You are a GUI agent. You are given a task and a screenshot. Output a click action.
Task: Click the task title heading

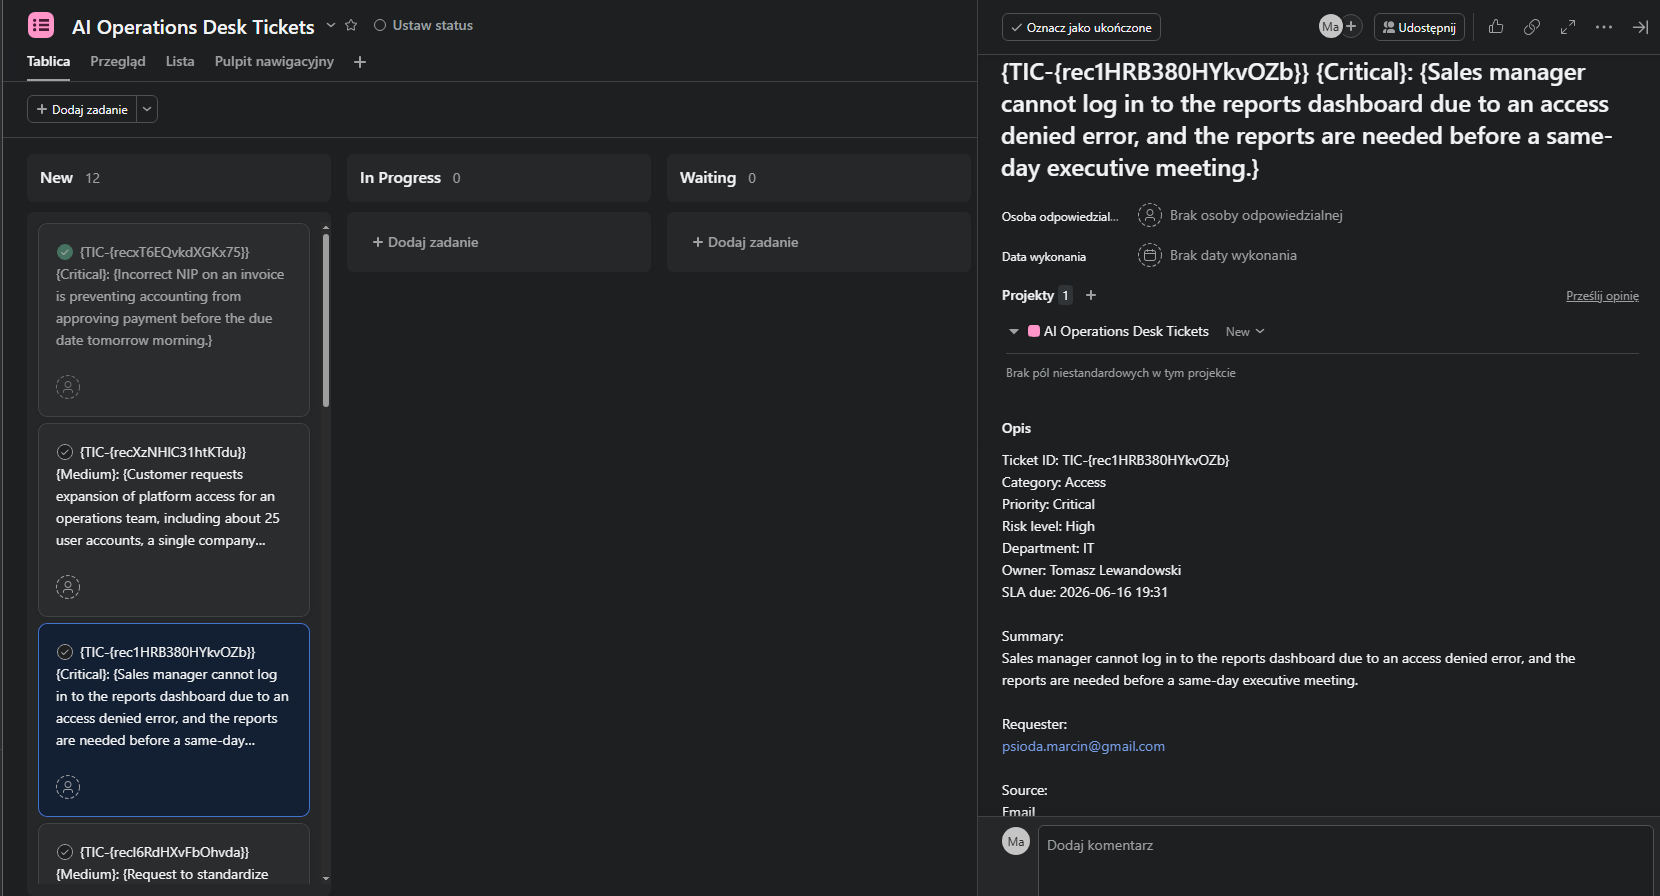(1306, 120)
